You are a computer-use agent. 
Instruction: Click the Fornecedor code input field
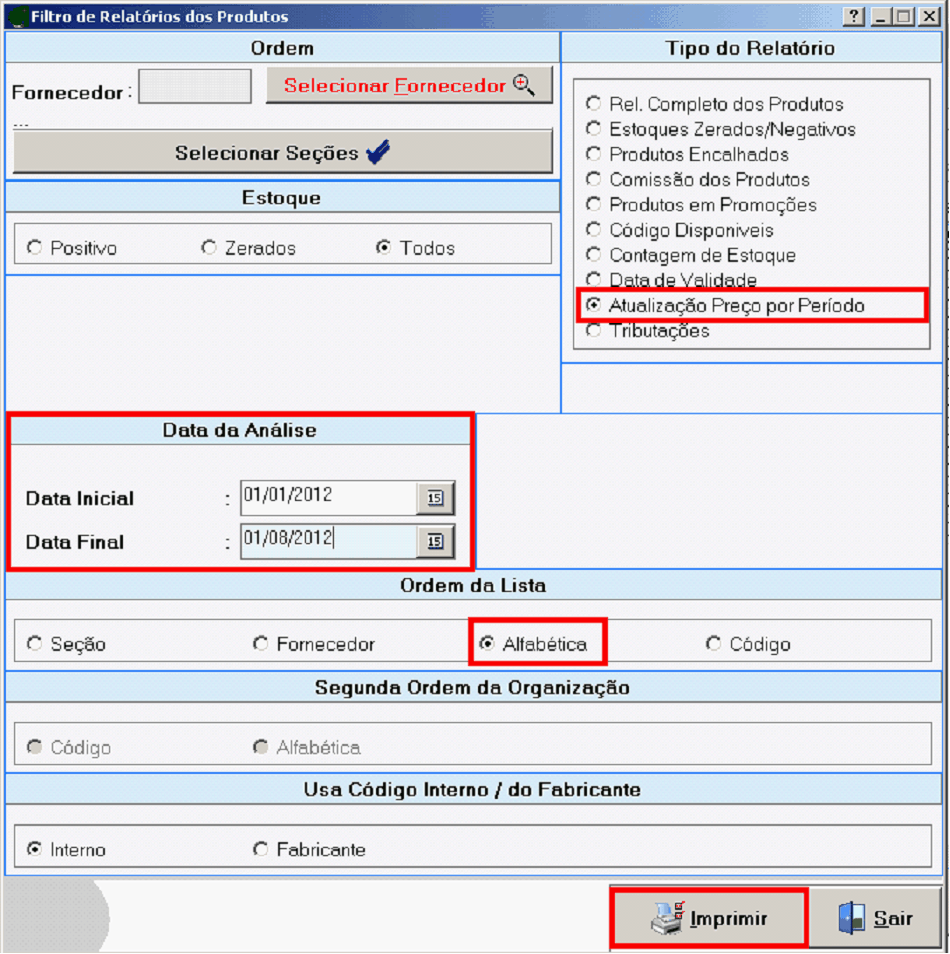pyautogui.click(x=195, y=87)
